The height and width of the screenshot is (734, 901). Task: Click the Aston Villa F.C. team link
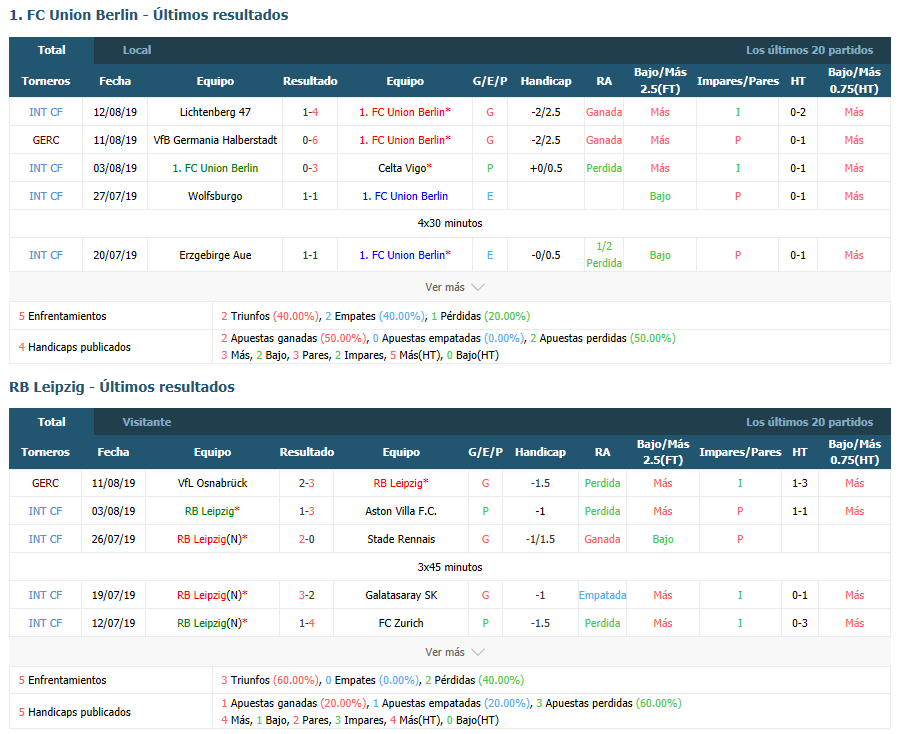click(x=401, y=511)
